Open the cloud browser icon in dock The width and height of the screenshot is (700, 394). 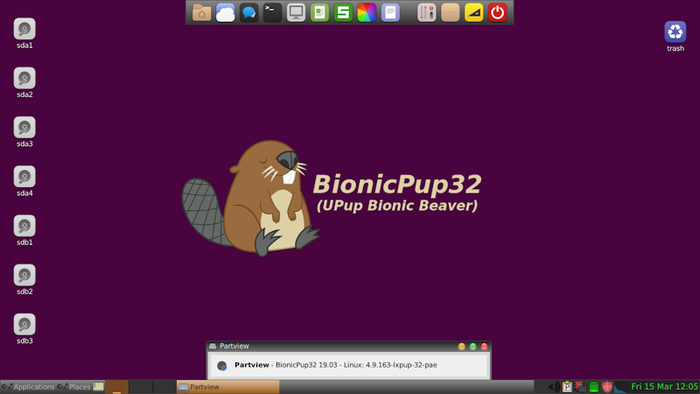click(225, 12)
